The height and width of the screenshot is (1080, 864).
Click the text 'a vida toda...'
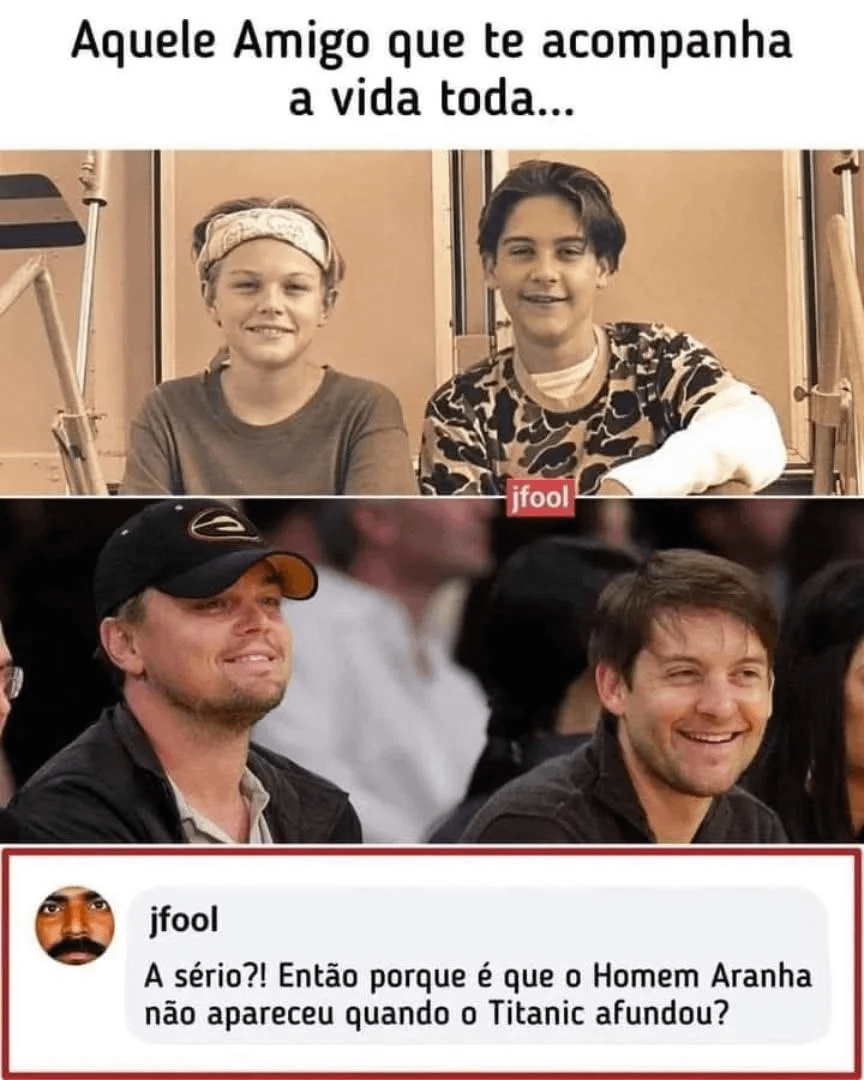coord(431,98)
